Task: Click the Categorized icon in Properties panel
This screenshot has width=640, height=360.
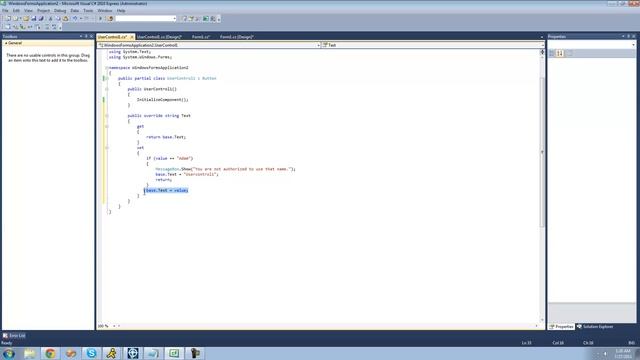Action: pos(552,53)
